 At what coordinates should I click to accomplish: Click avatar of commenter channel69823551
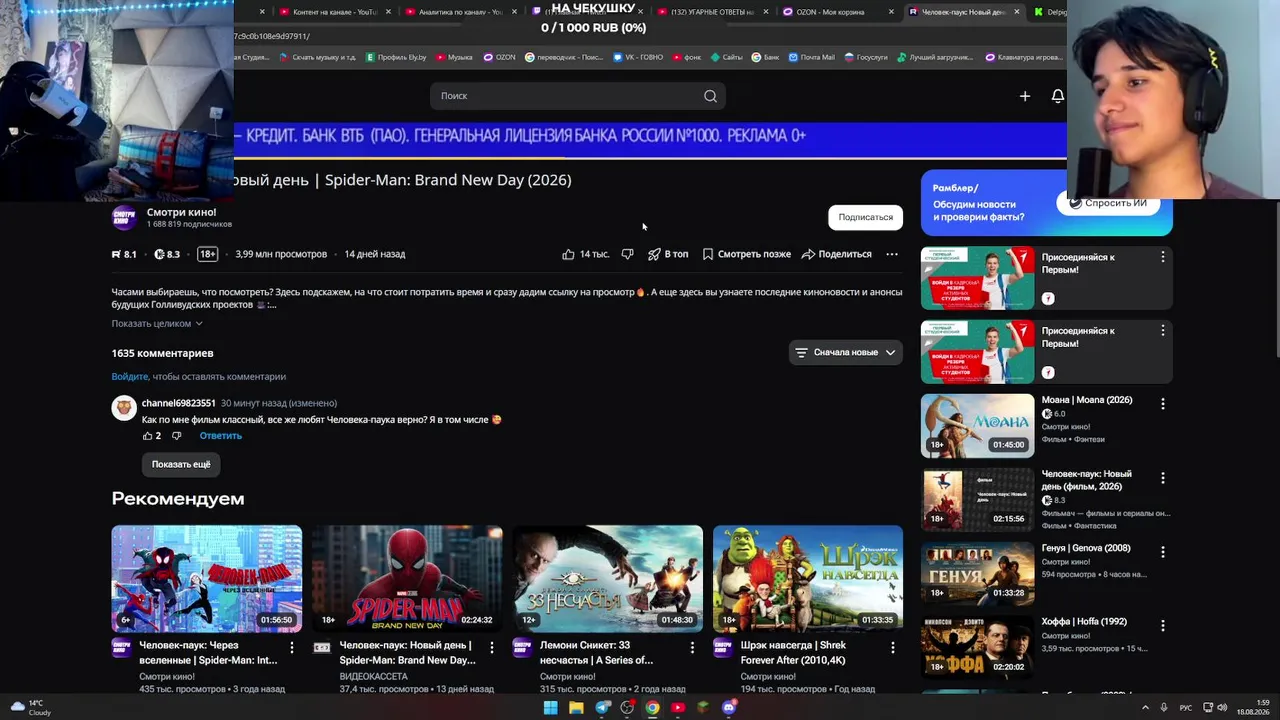124,408
